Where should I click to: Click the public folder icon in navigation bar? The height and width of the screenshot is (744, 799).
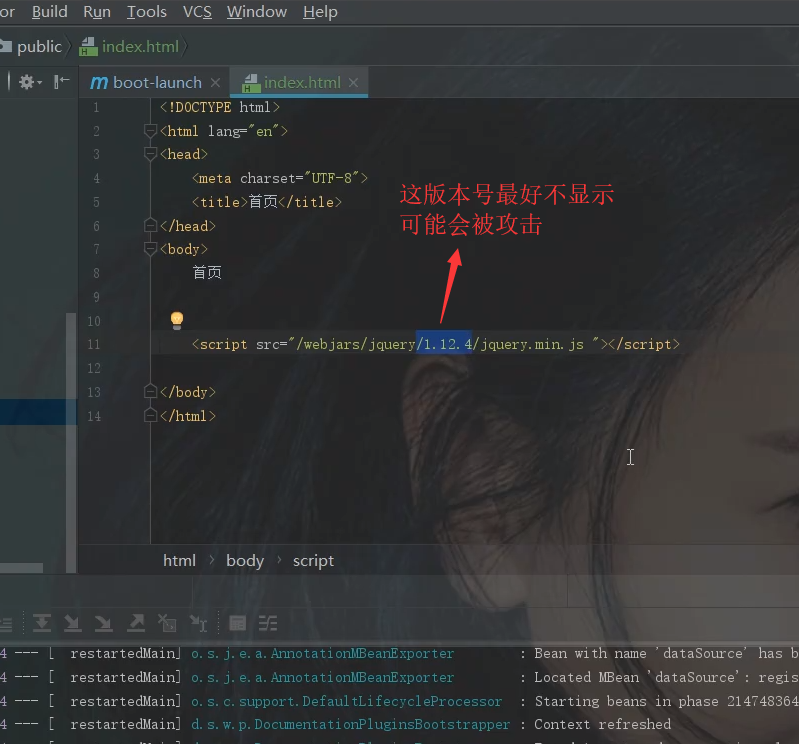pos(6,46)
